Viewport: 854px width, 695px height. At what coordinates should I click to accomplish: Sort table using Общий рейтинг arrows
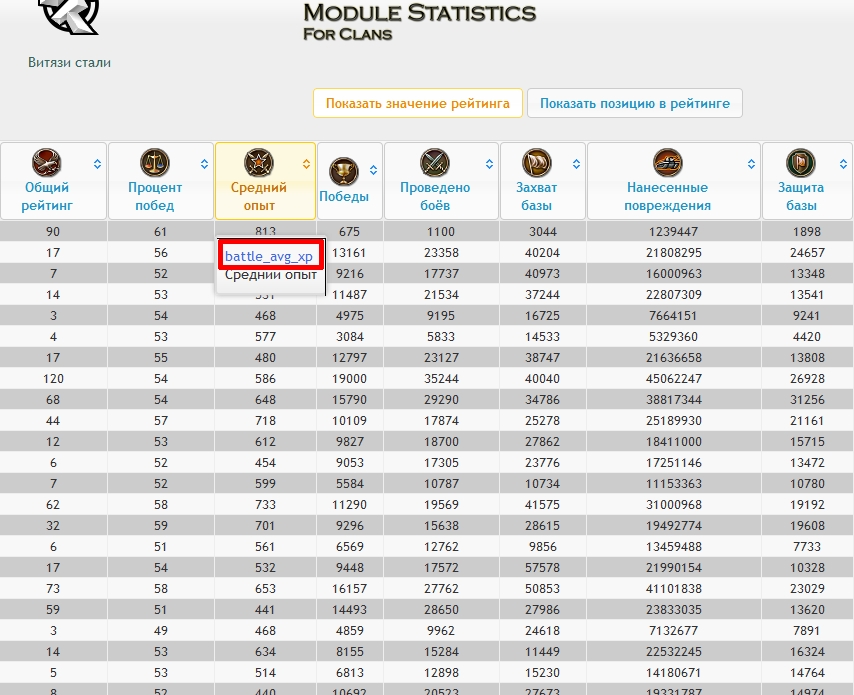(x=97, y=164)
